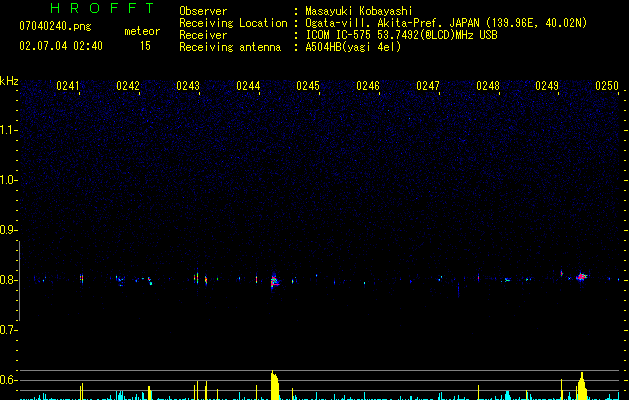
Task: Click the kHz axis unit label
Action: 9,81
